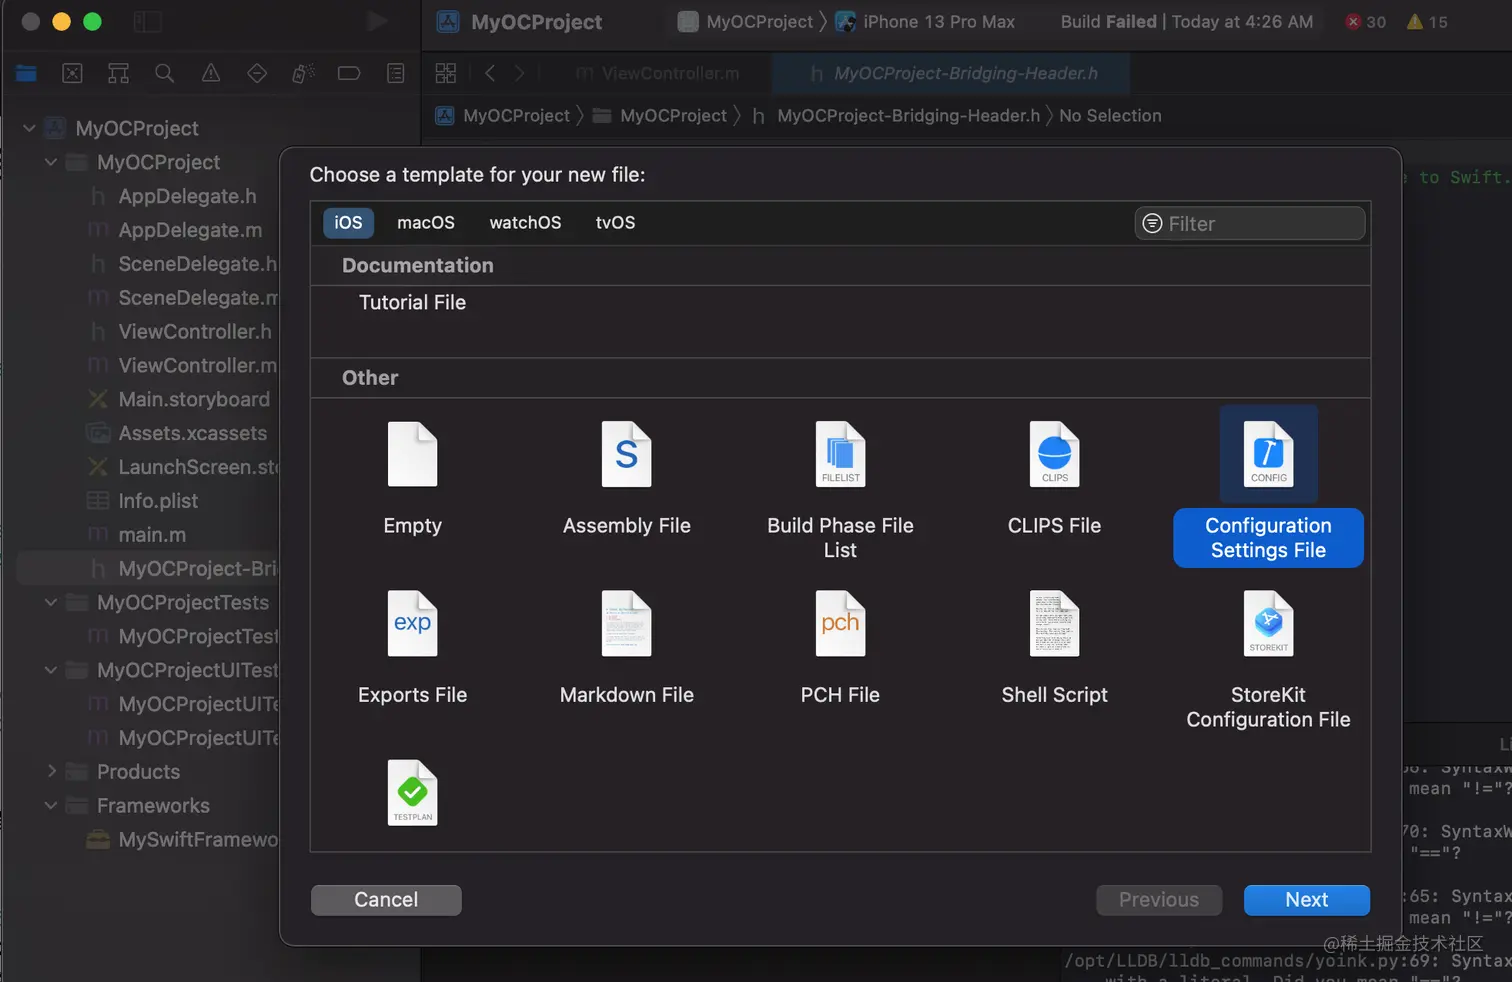The width and height of the screenshot is (1512, 982).
Task: Switch to the watchOS platform tab
Action: (525, 223)
